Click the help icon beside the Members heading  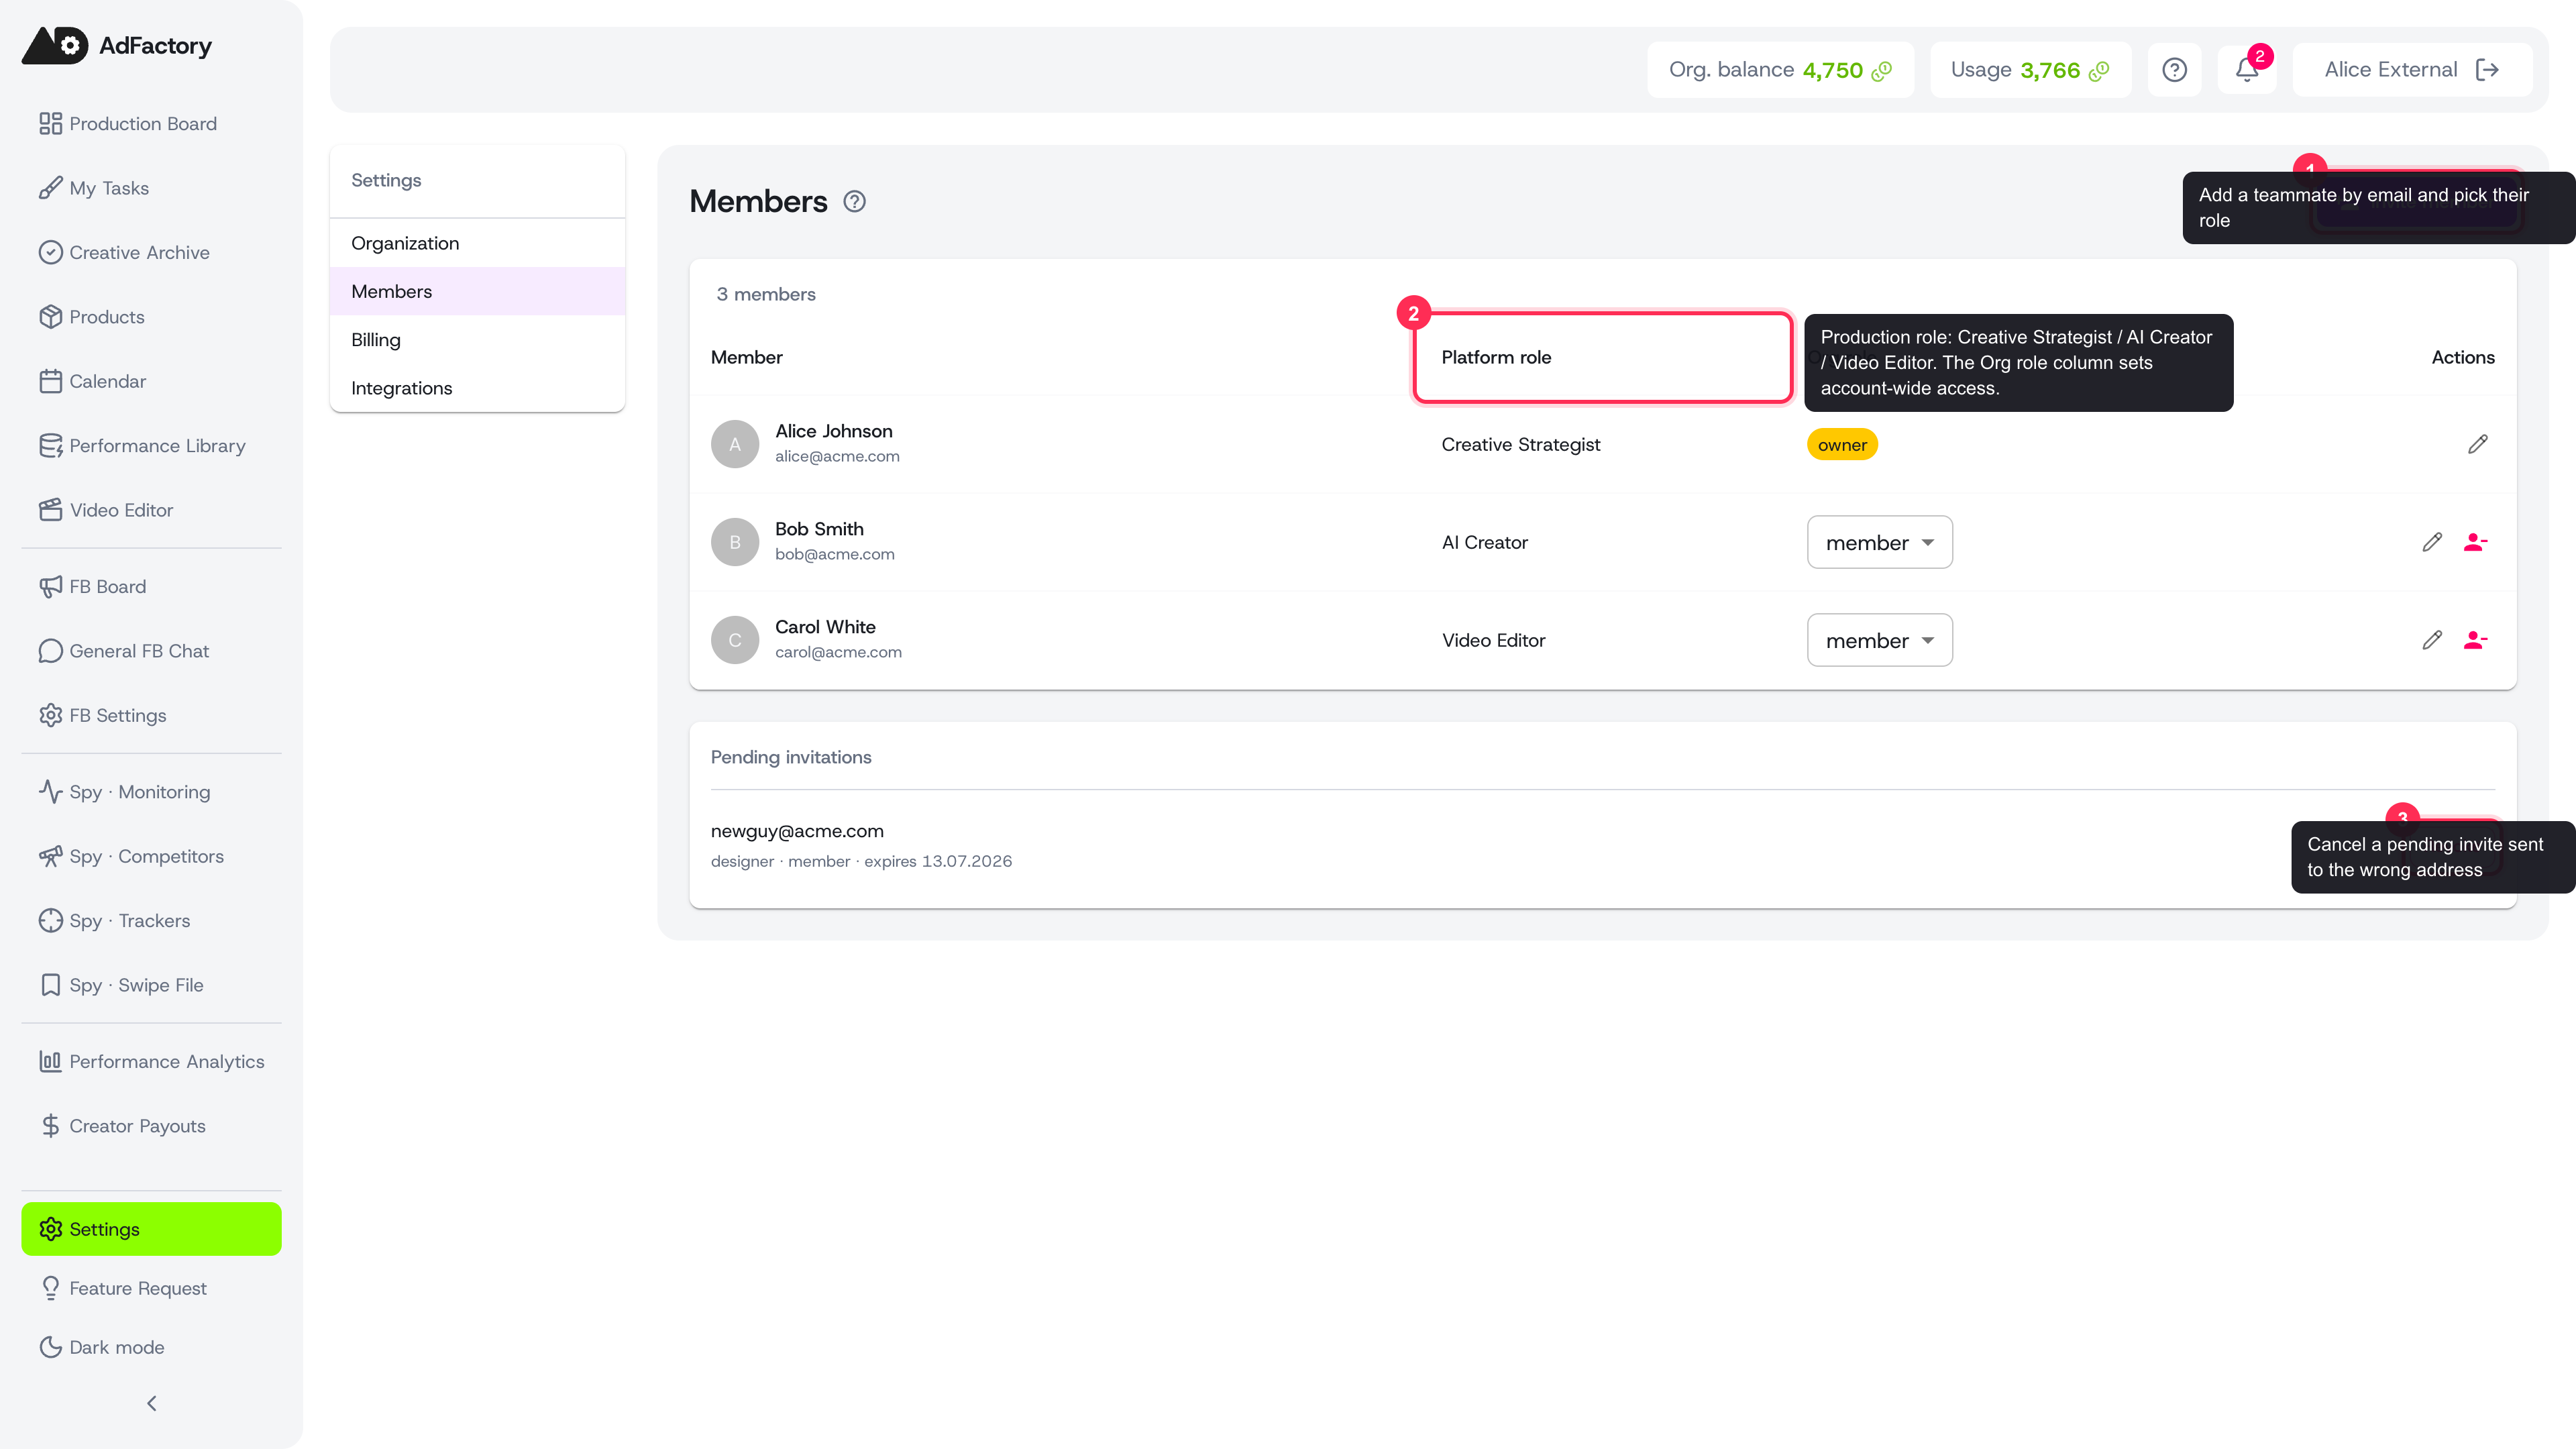[x=854, y=201]
